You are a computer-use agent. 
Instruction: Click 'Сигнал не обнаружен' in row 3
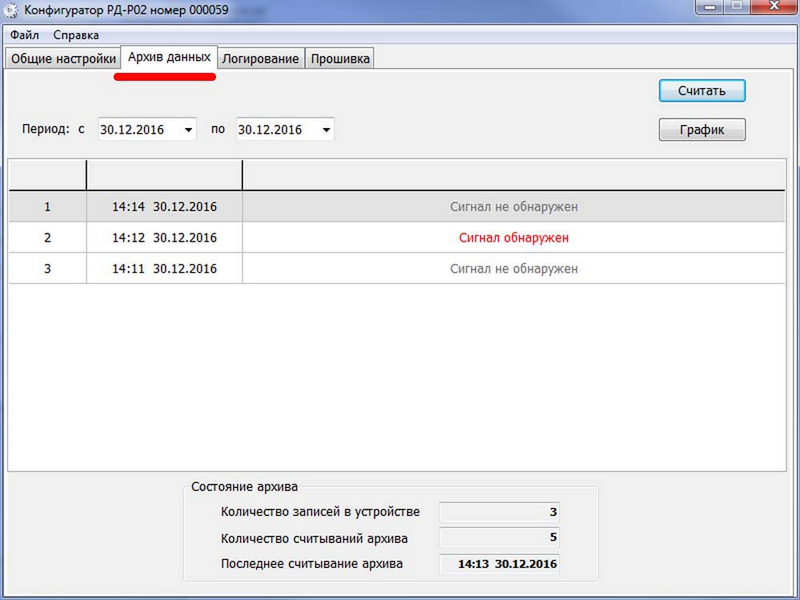click(514, 268)
